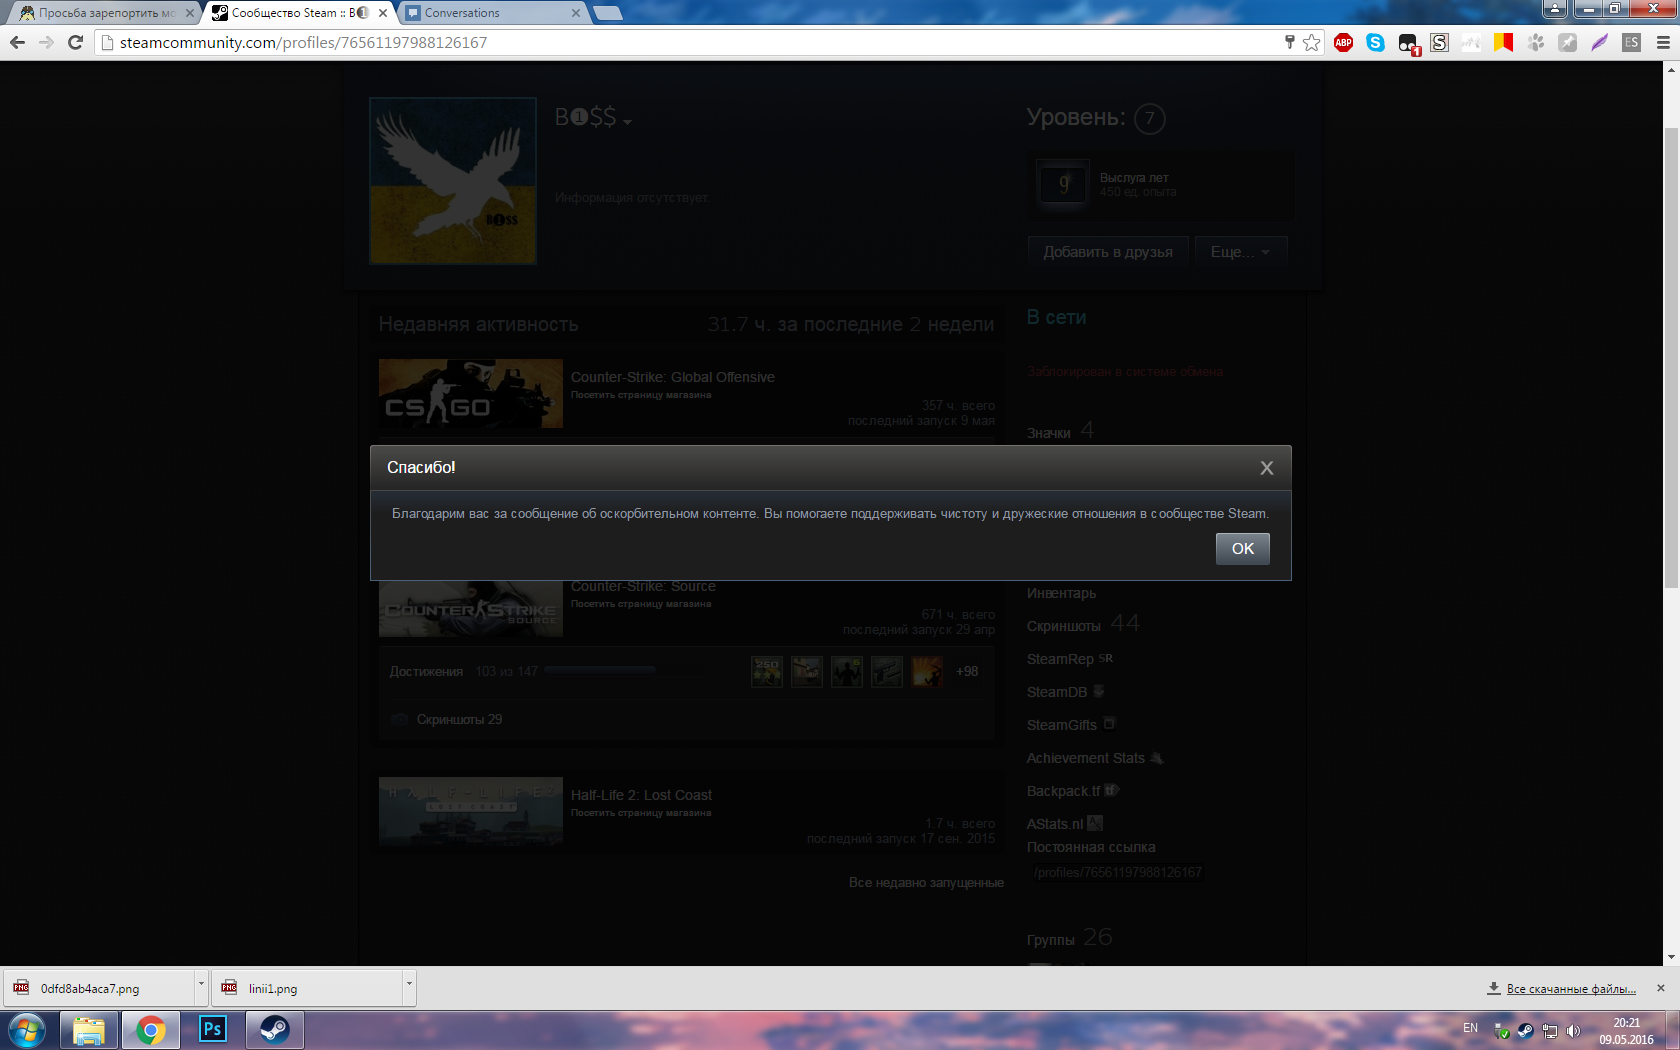Image resolution: width=1680 pixels, height=1050 pixels.
Task: Open the Skype extension icon
Action: [1375, 42]
